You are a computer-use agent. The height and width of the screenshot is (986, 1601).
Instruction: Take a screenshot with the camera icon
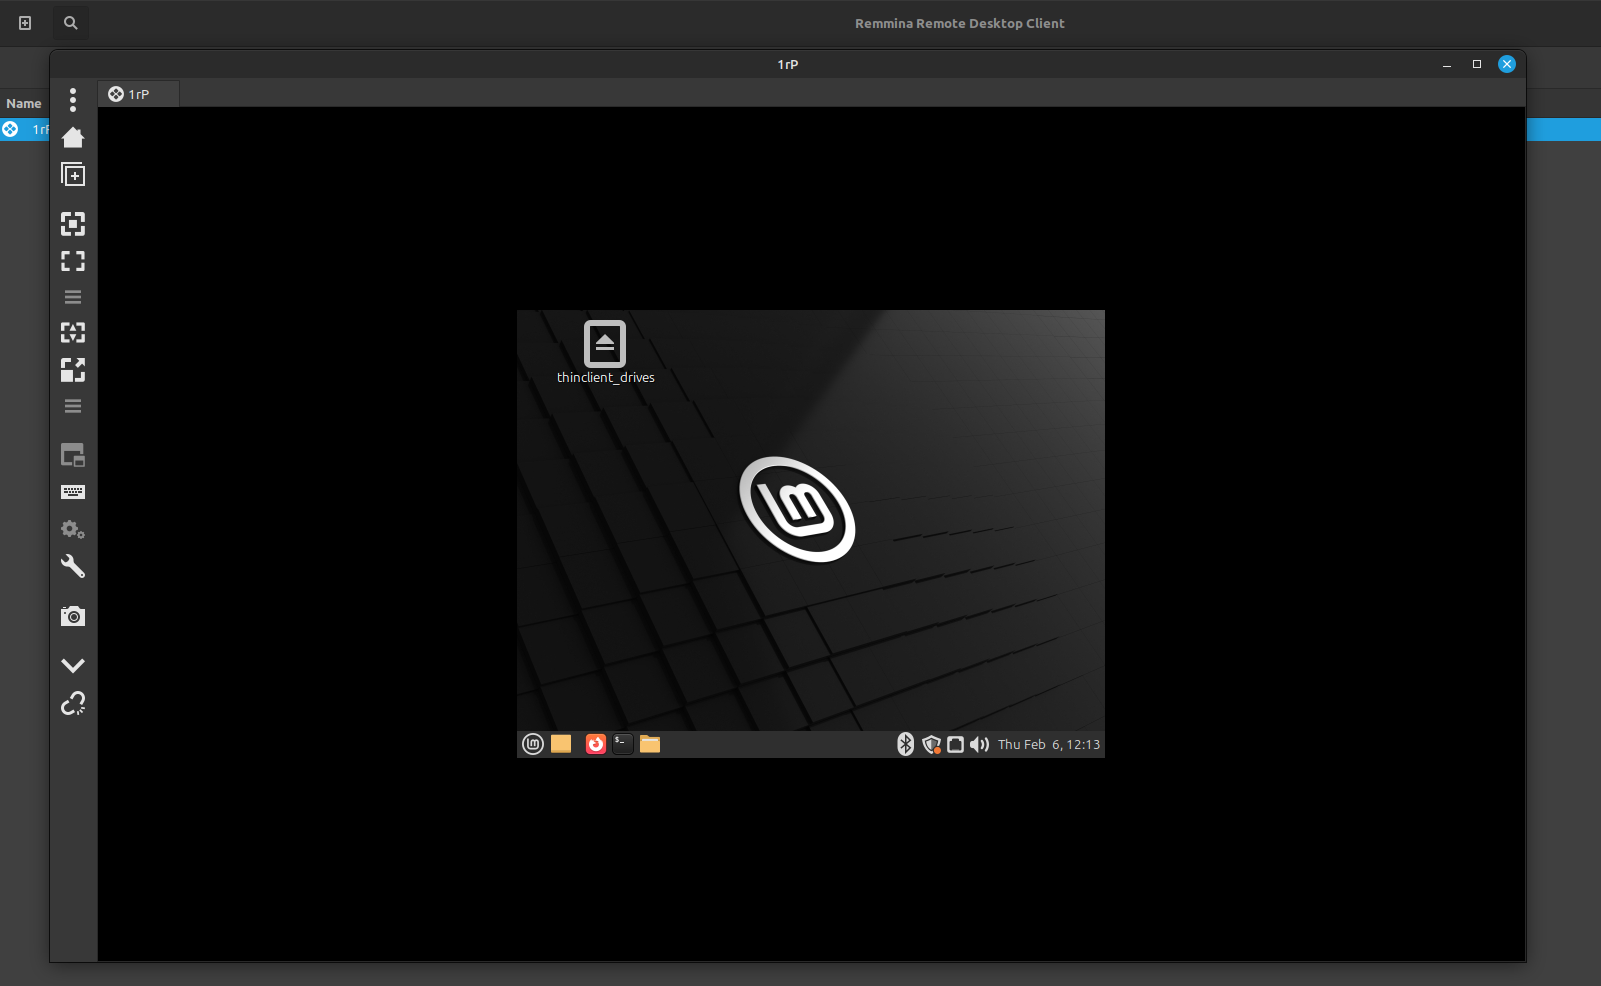point(73,616)
